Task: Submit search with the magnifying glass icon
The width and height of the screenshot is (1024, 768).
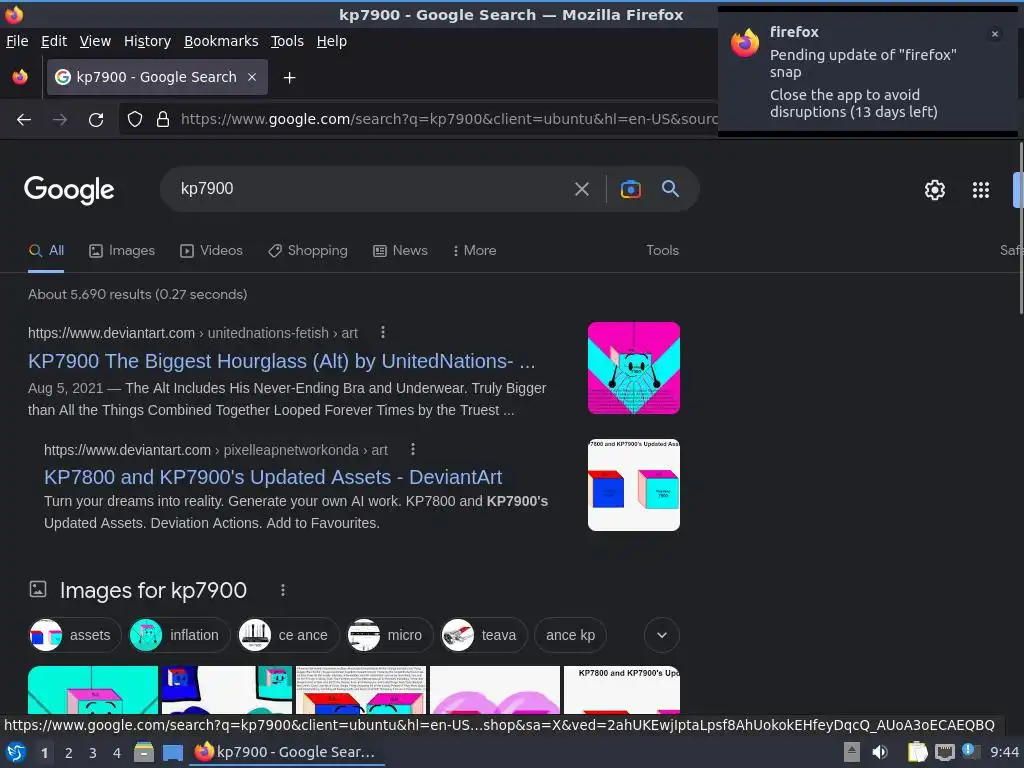Action: (670, 189)
